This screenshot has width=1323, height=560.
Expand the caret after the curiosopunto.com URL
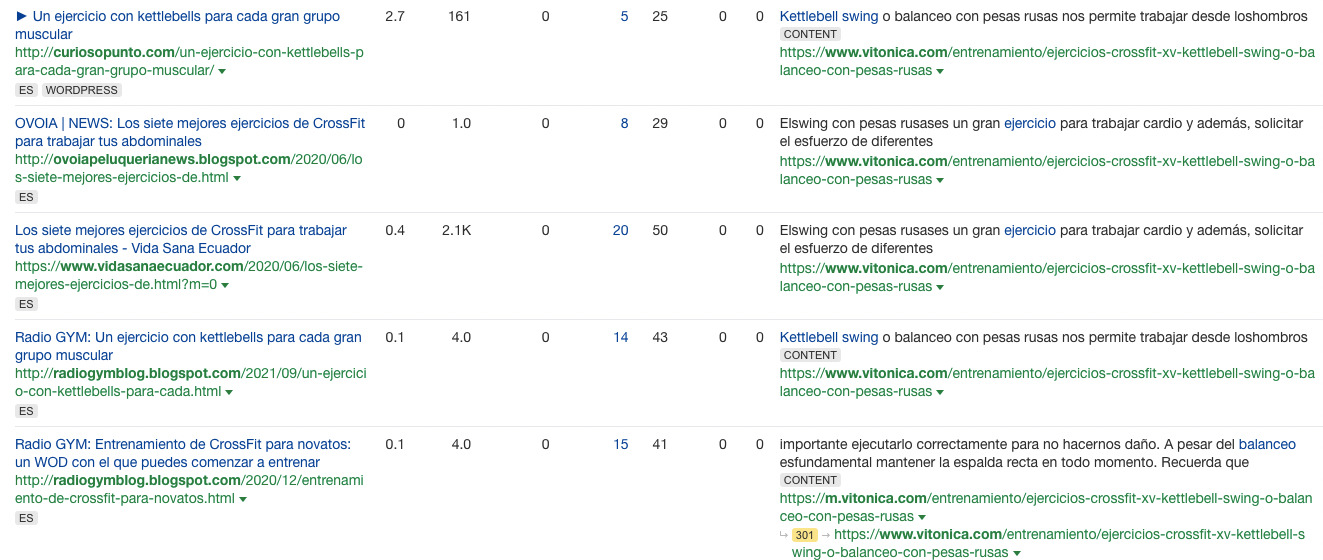pyautogui.click(x=222, y=71)
